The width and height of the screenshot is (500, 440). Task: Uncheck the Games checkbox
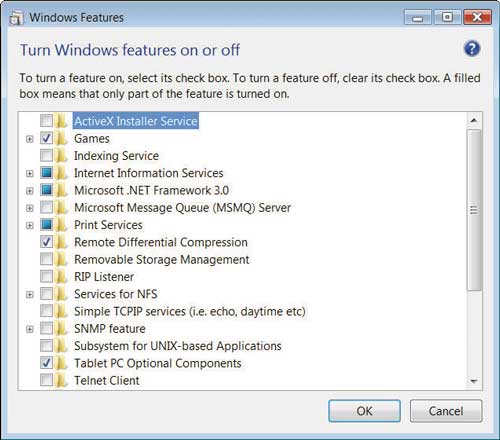pos(46,138)
